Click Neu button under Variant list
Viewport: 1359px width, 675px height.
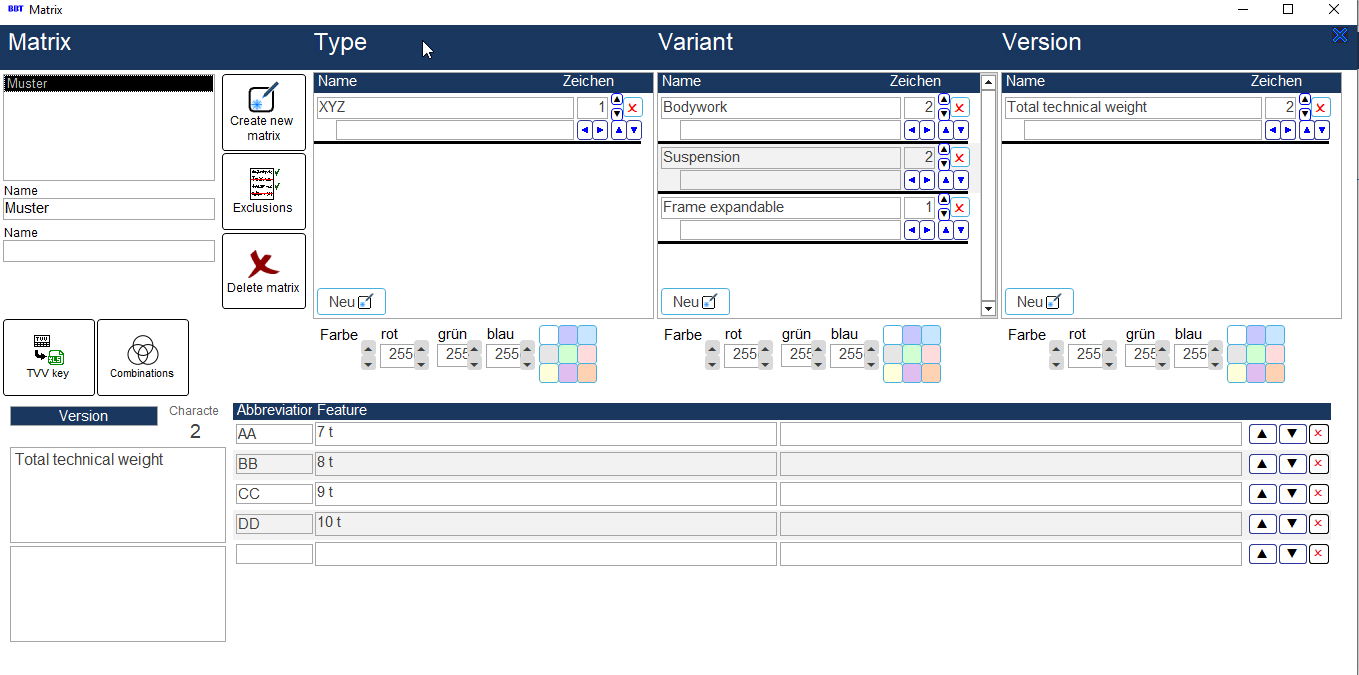[695, 302]
